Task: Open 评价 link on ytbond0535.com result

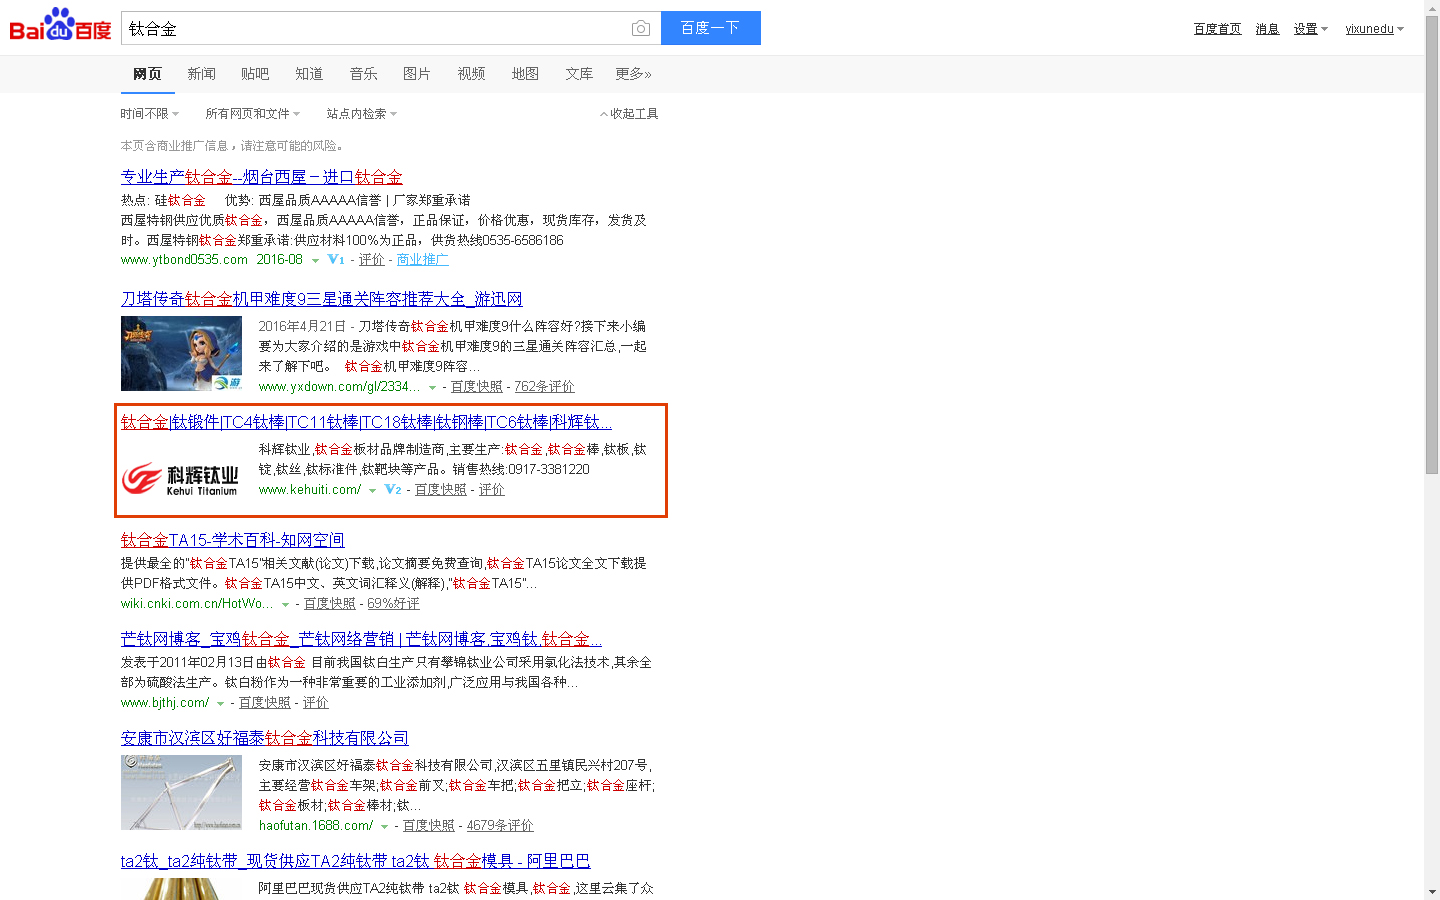Action: [372, 260]
